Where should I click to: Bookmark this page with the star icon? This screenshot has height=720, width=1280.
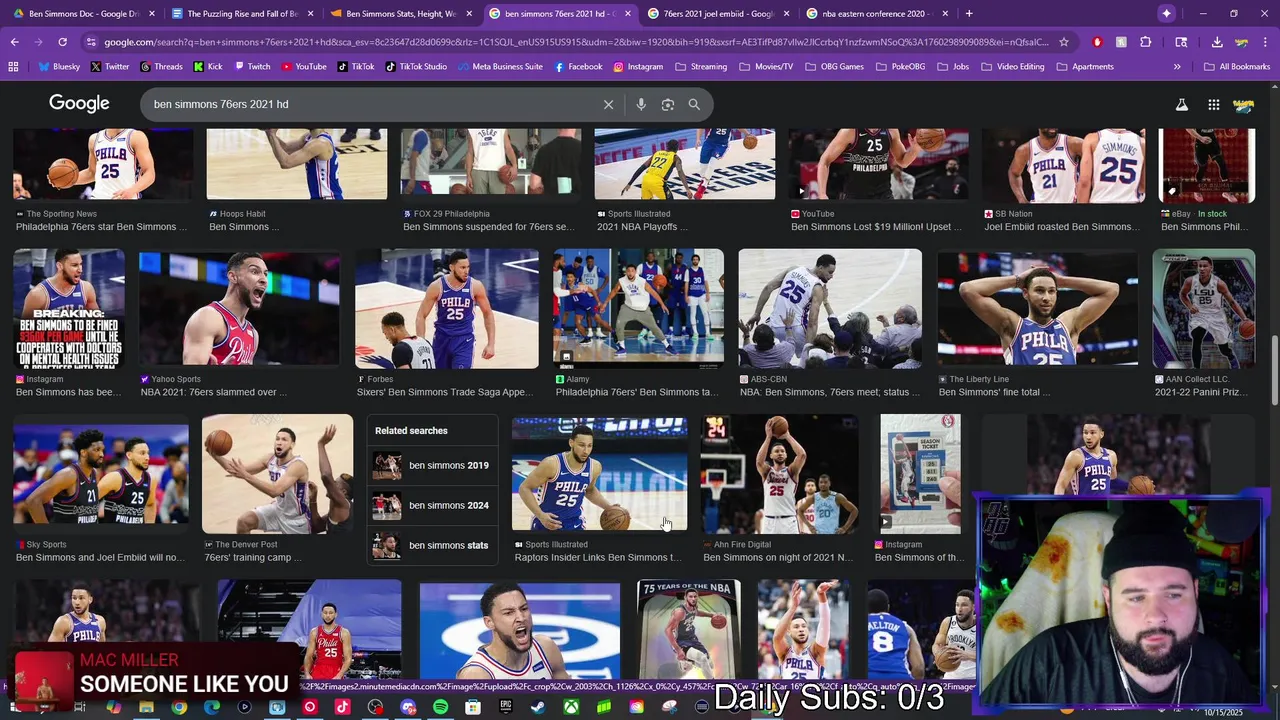pyautogui.click(x=1063, y=42)
